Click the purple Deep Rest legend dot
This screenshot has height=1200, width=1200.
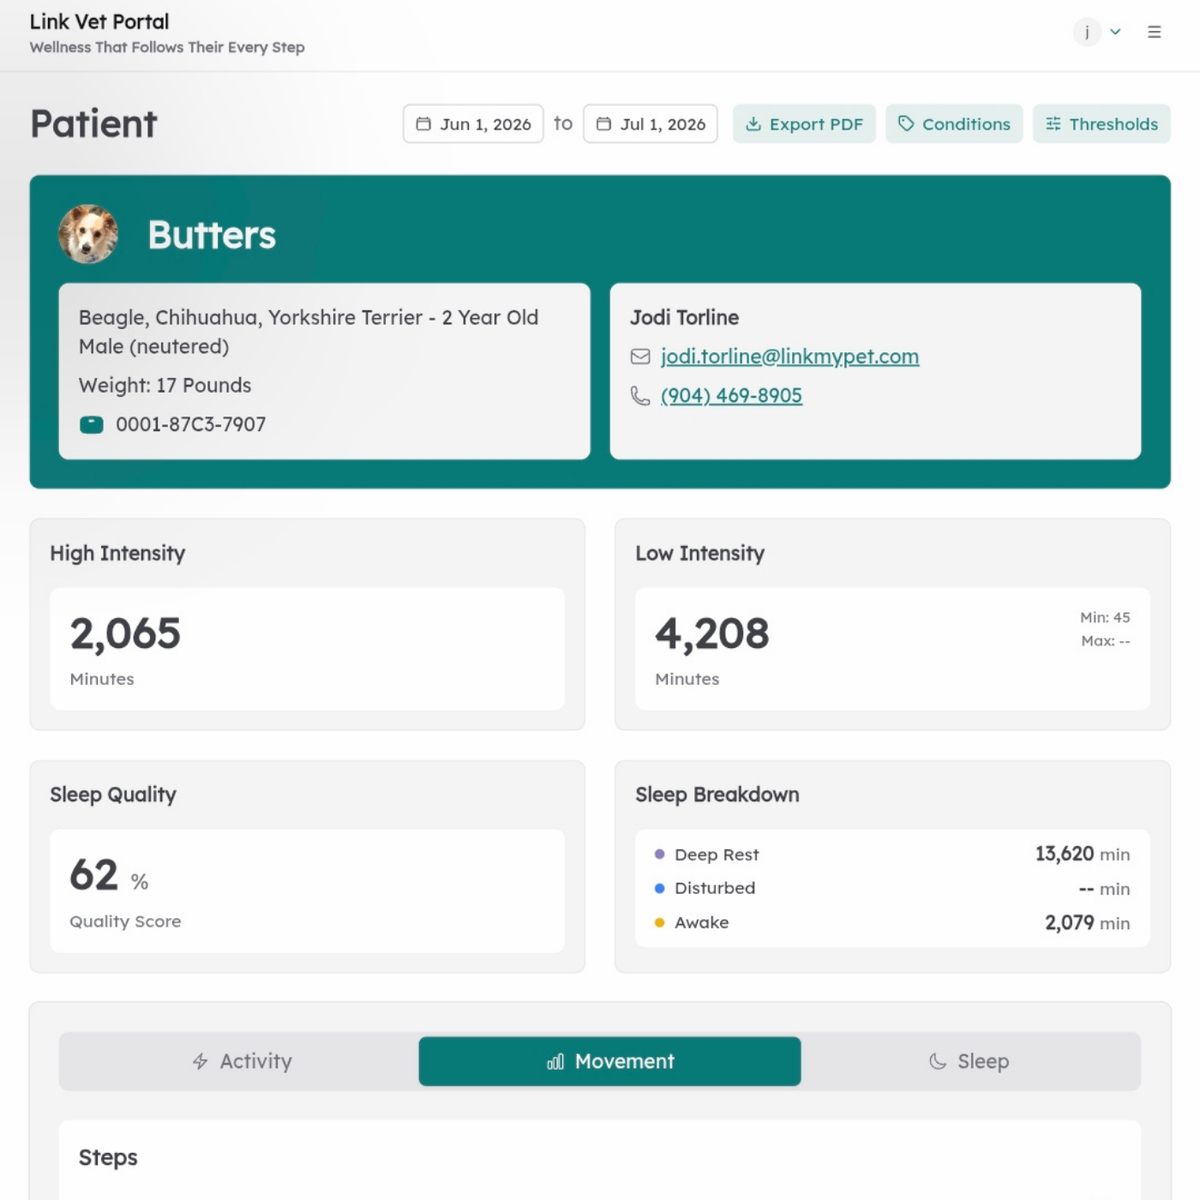(659, 854)
